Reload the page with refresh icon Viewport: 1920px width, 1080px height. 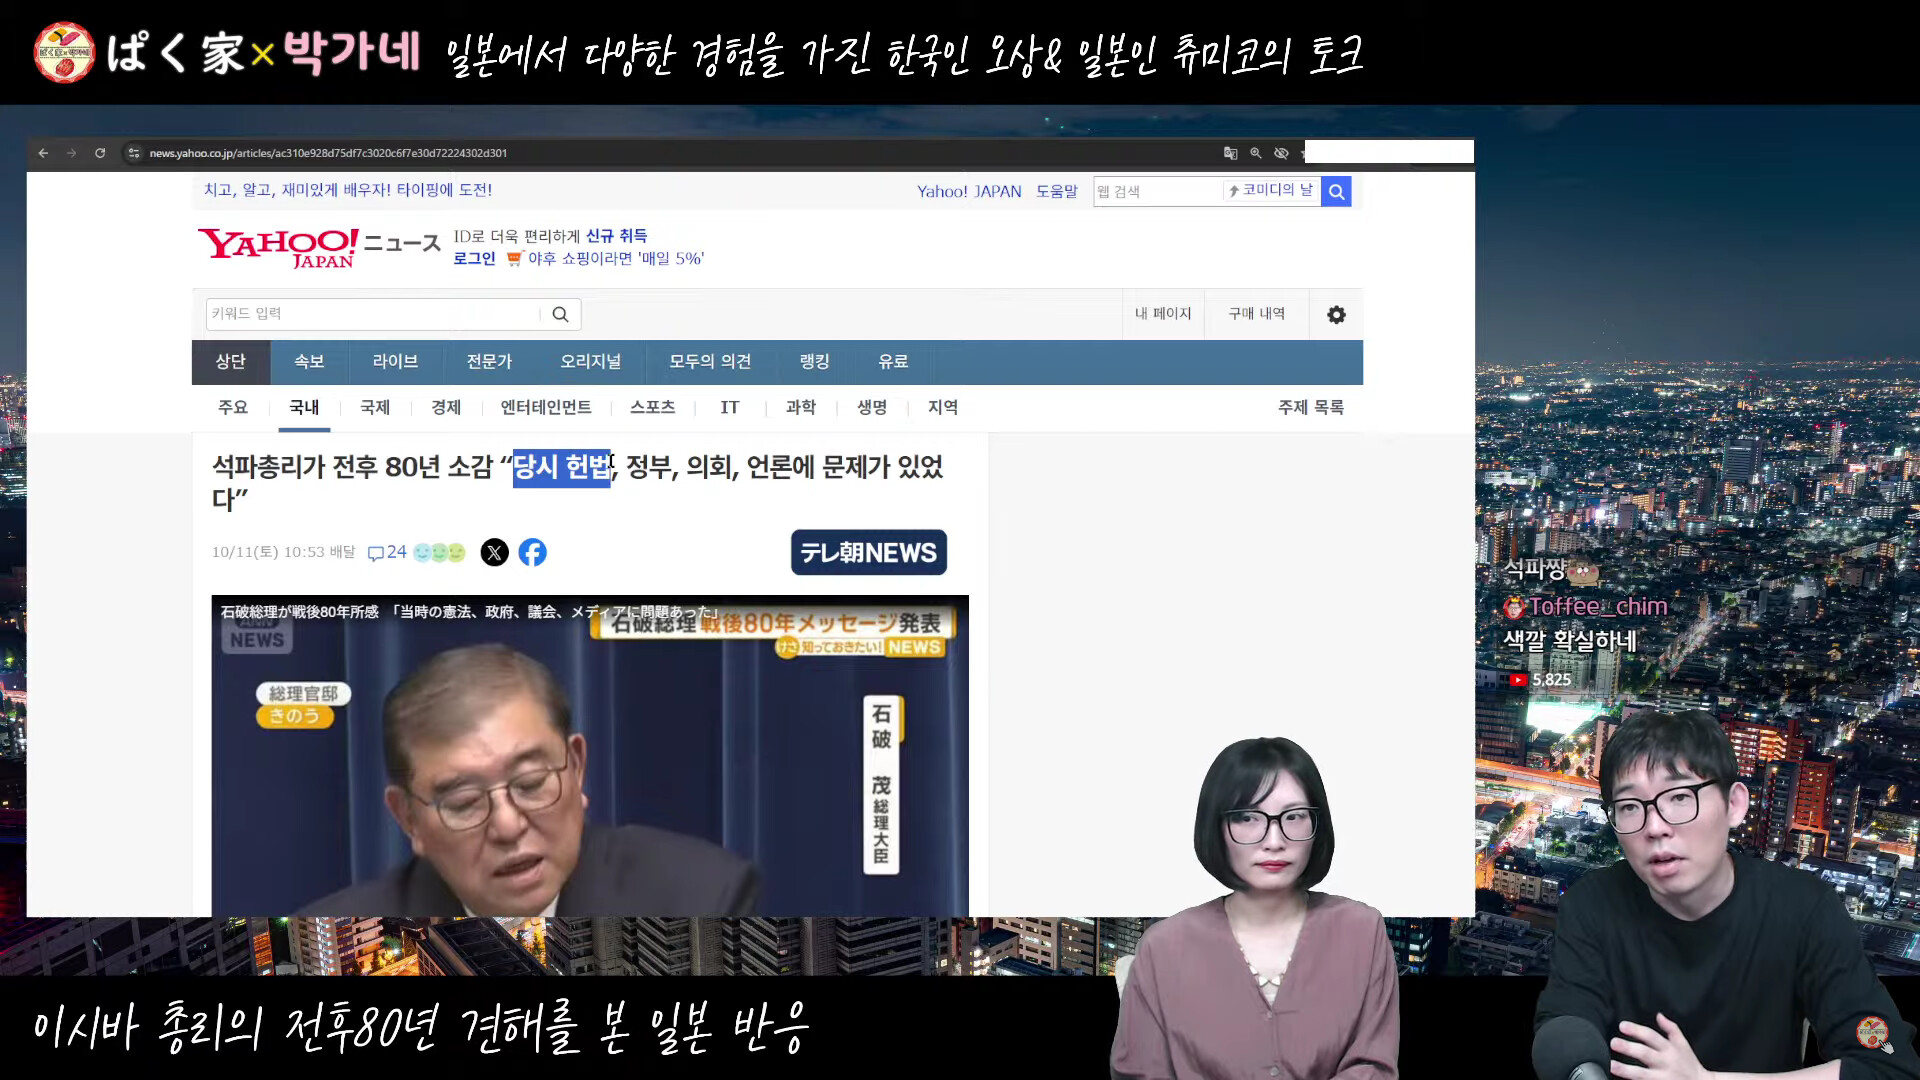pyautogui.click(x=100, y=153)
